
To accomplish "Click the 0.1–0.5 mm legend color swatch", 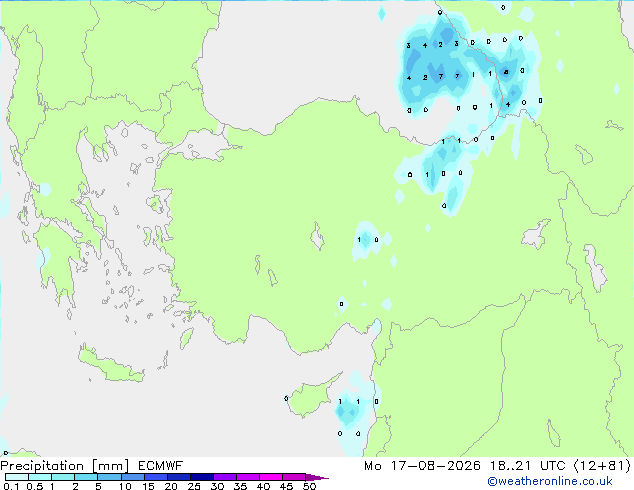I will [x=17, y=477].
